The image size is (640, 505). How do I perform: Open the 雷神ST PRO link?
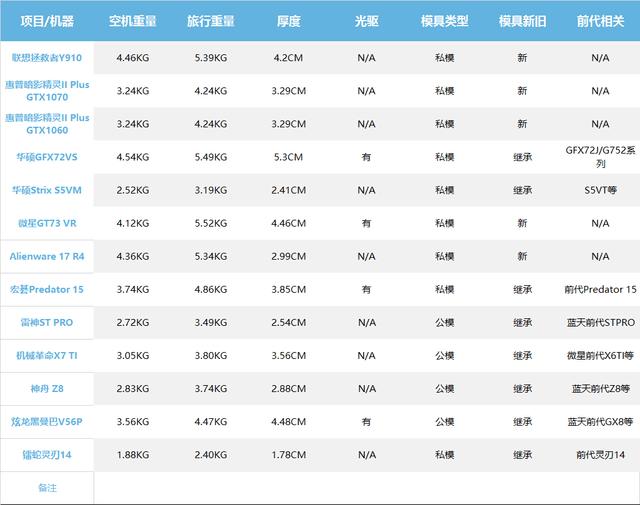[x=47, y=323]
